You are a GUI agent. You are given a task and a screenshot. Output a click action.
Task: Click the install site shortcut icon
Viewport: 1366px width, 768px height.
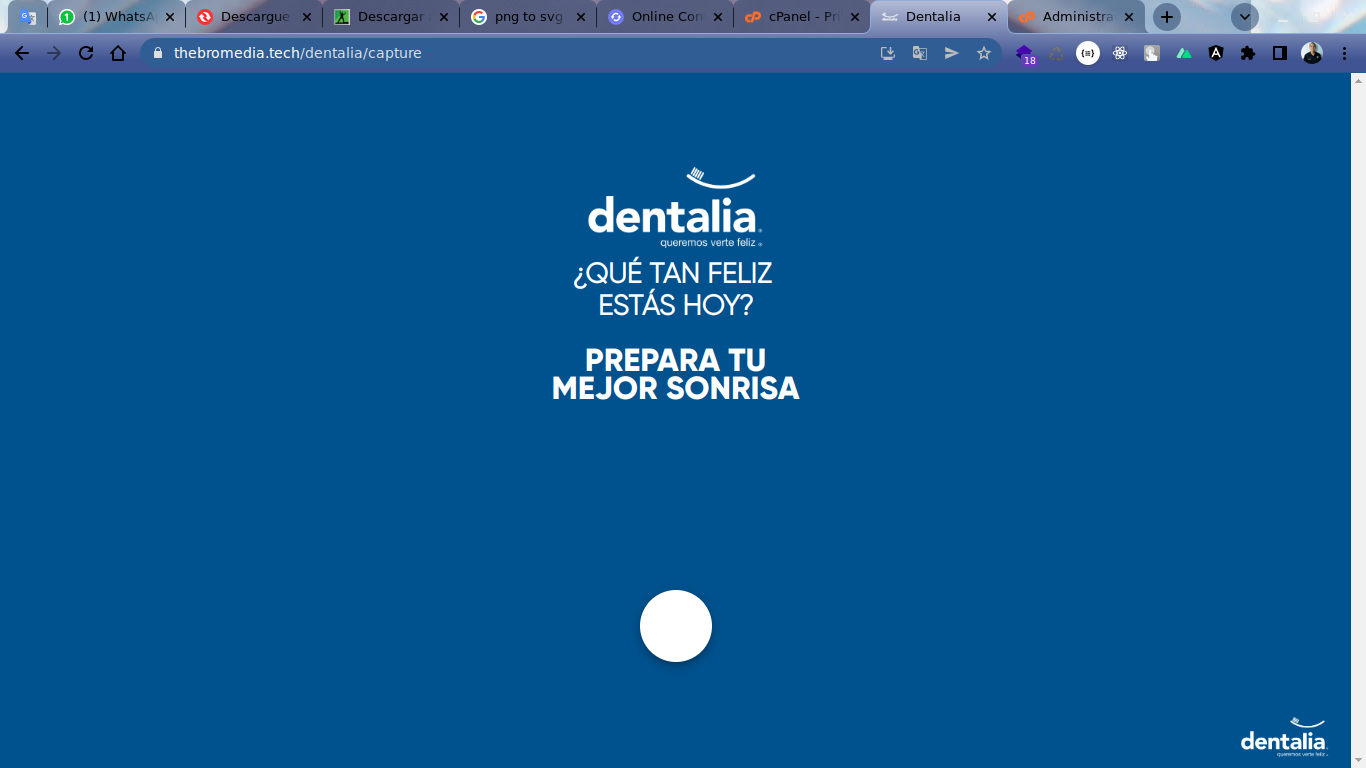click(887, 53)
